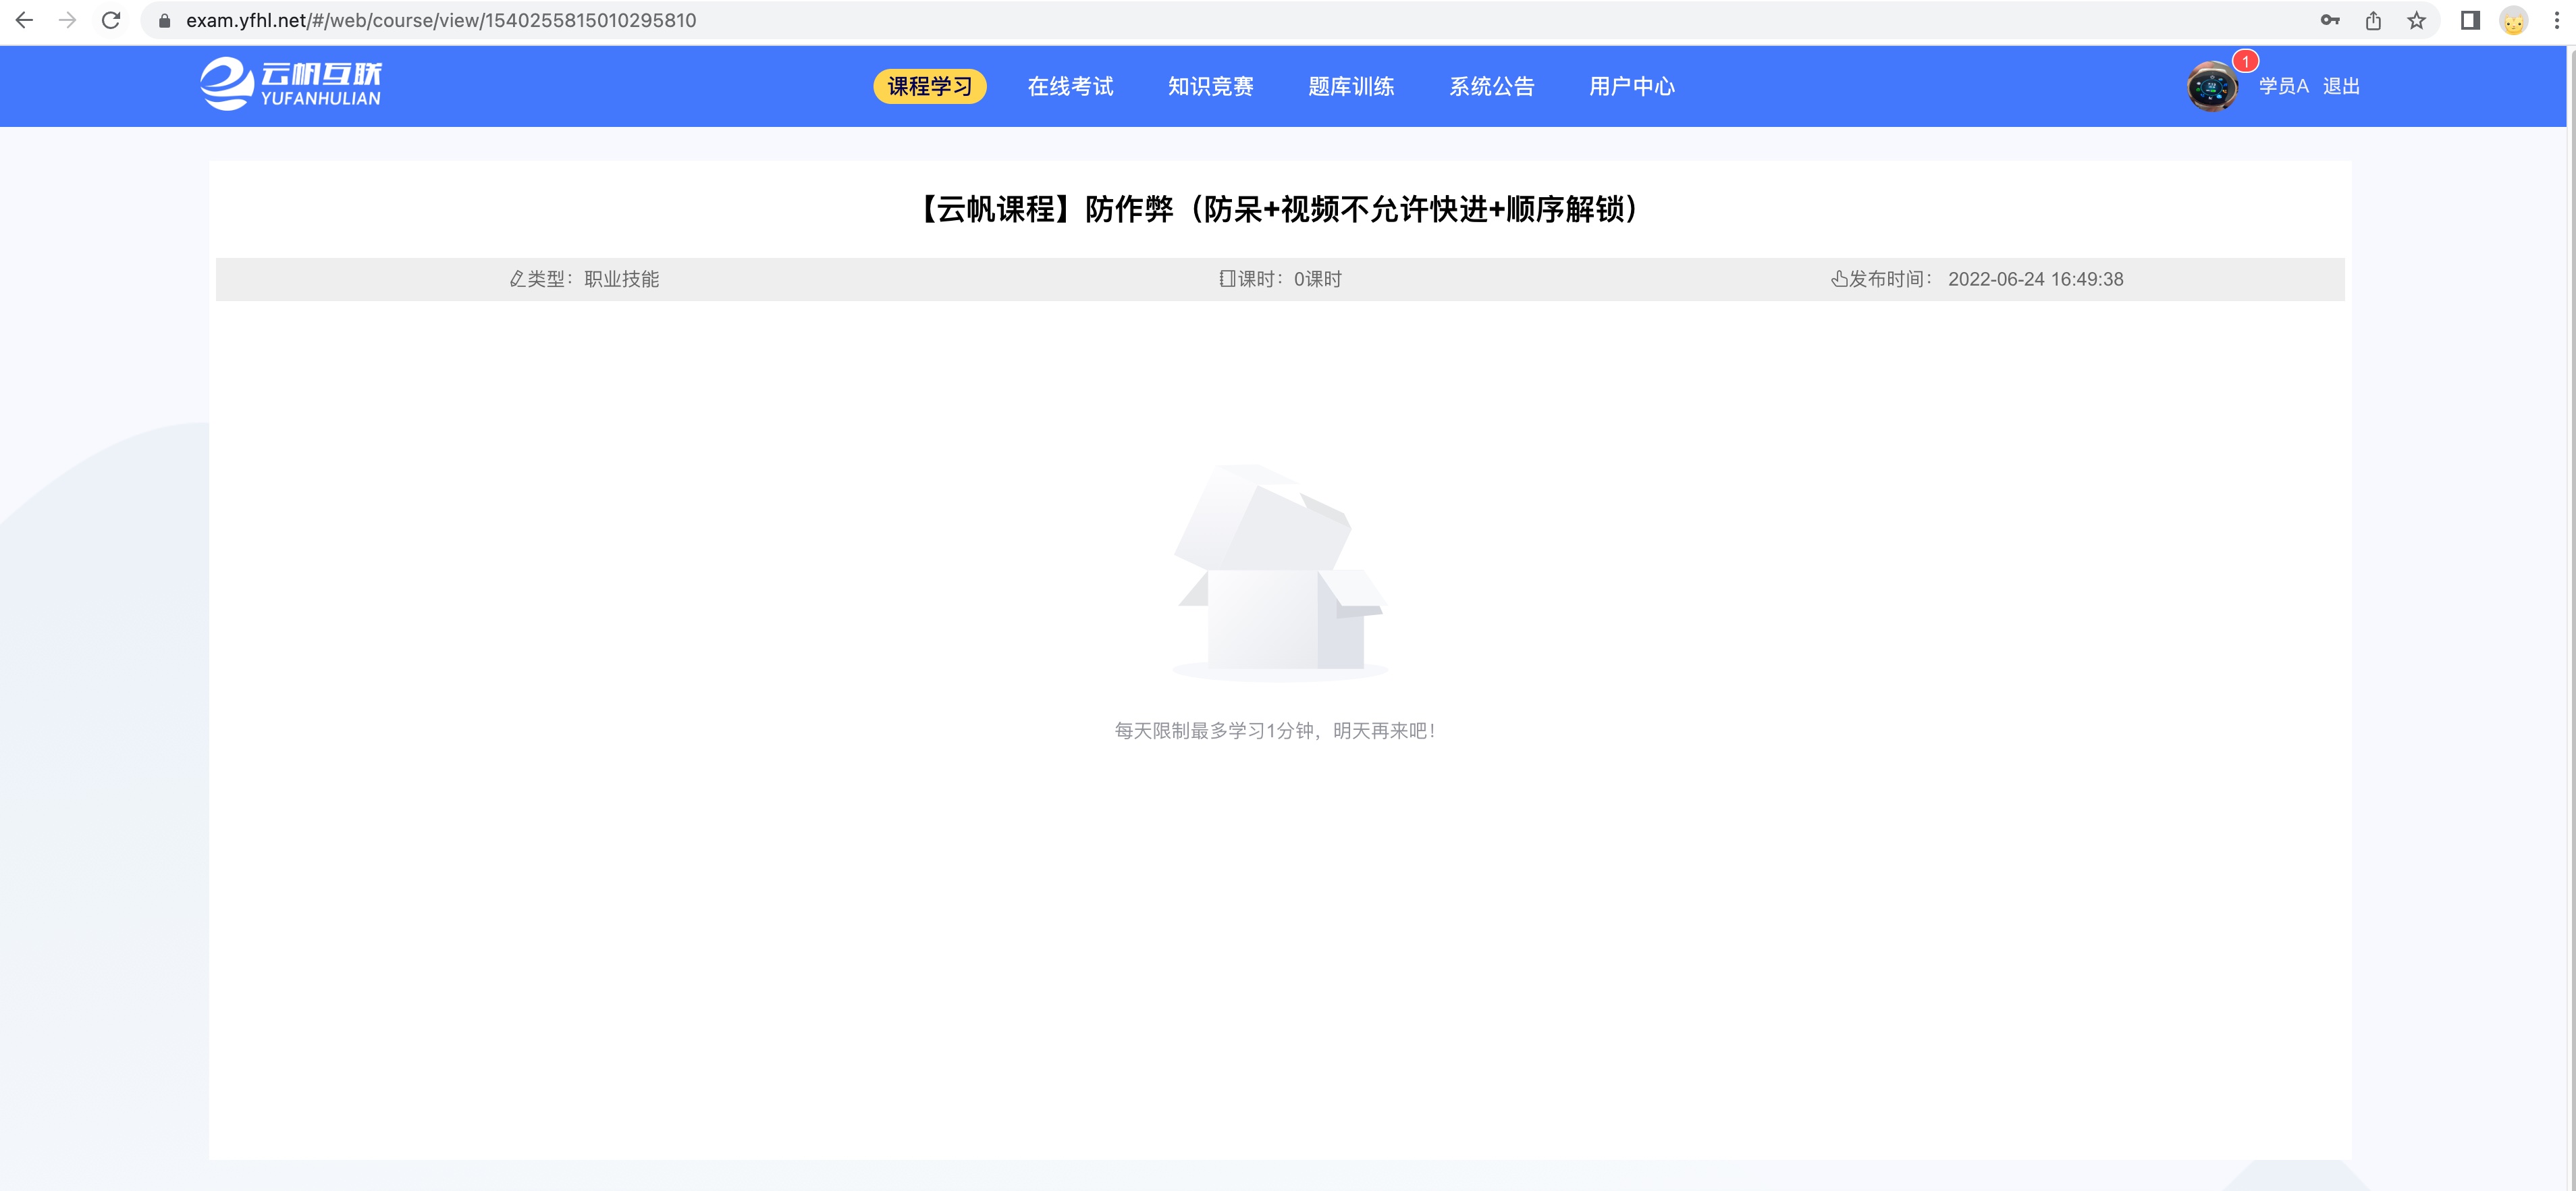Click the 每天限制最多学习1分钟 message

tap(1276, 731)
